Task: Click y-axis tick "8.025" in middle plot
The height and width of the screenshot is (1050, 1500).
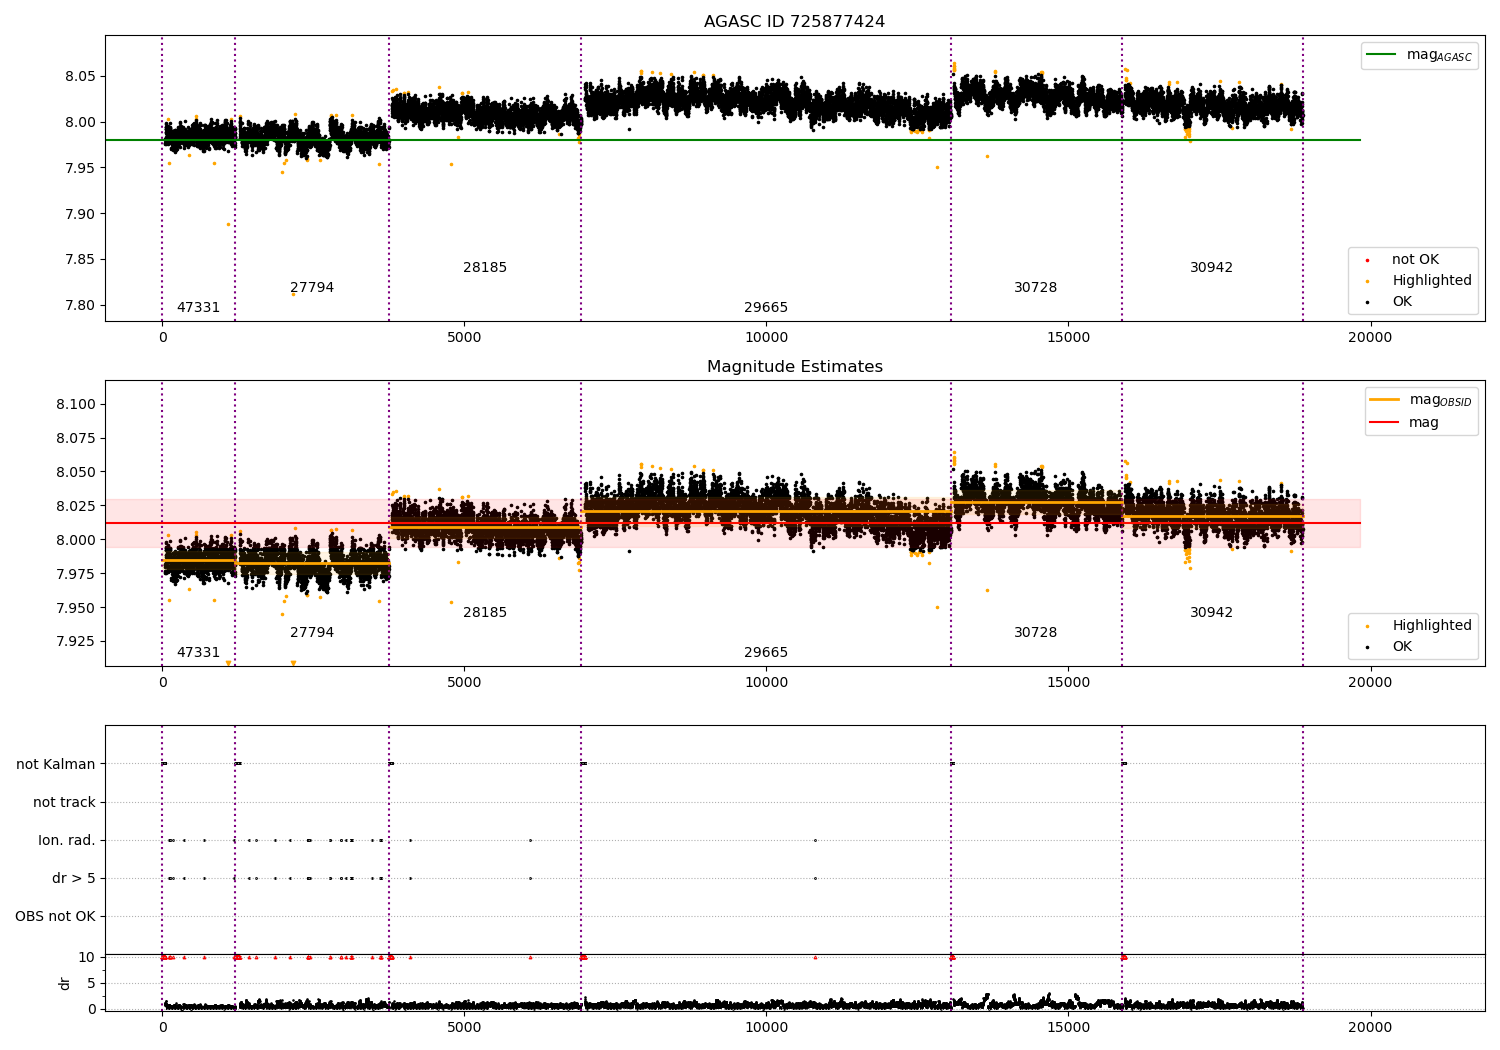Action: [77, 507]
